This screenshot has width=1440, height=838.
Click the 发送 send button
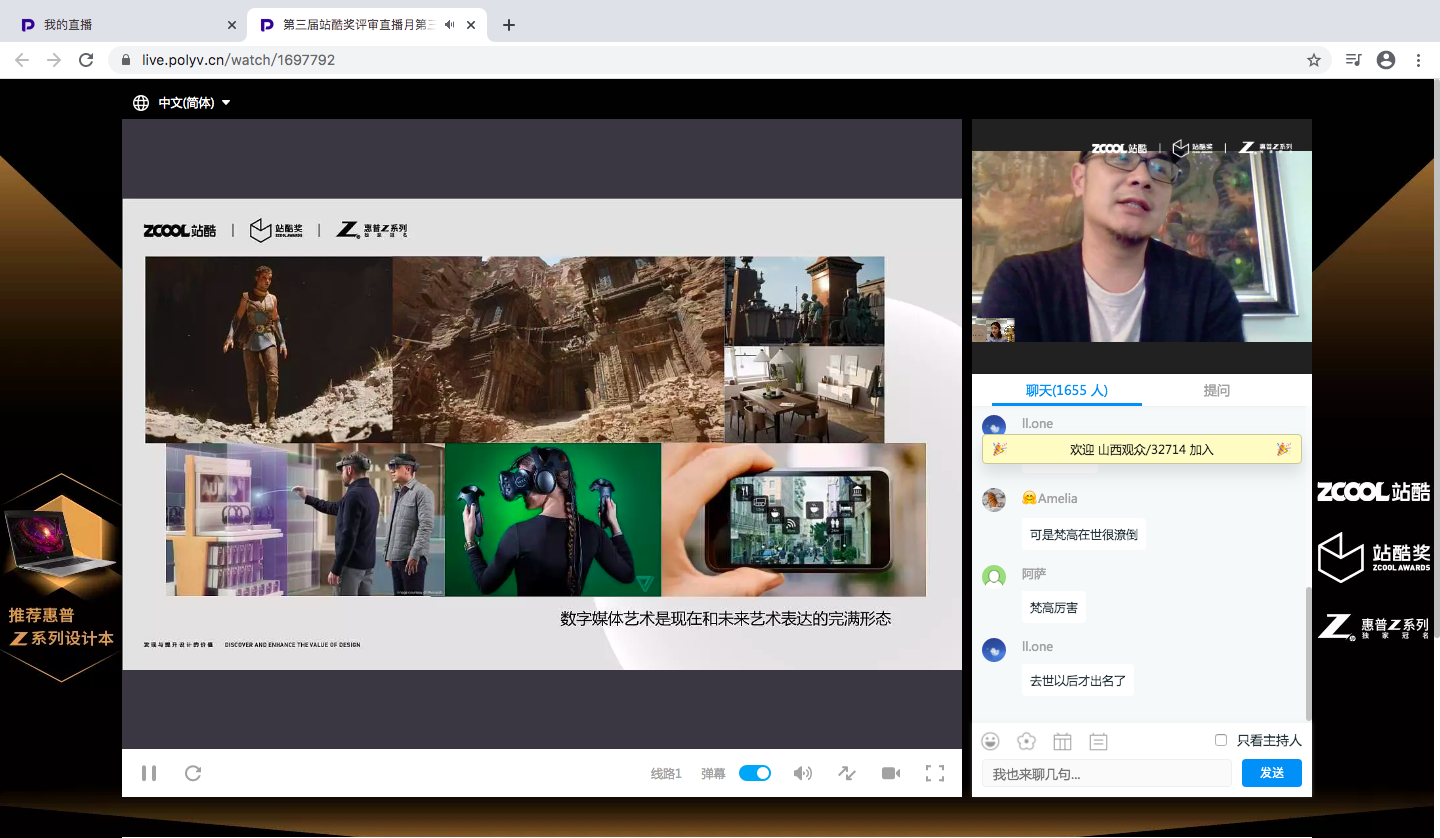1272,773
